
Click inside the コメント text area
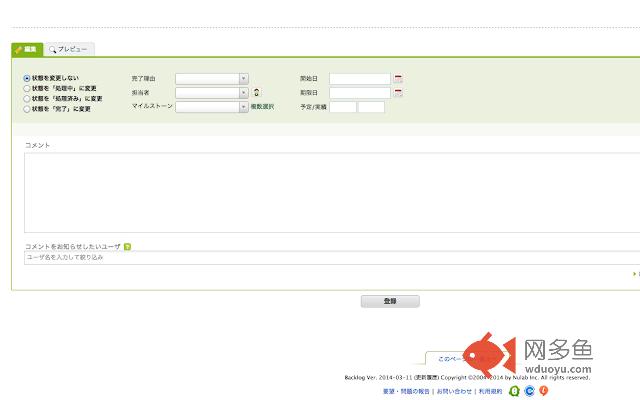[x=332, y=193]
